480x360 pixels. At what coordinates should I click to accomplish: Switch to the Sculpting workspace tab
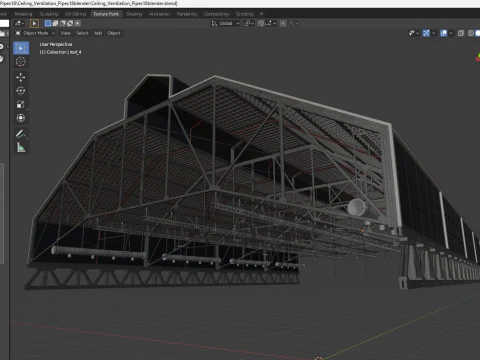pyautogui.click(x=49, y=14)
